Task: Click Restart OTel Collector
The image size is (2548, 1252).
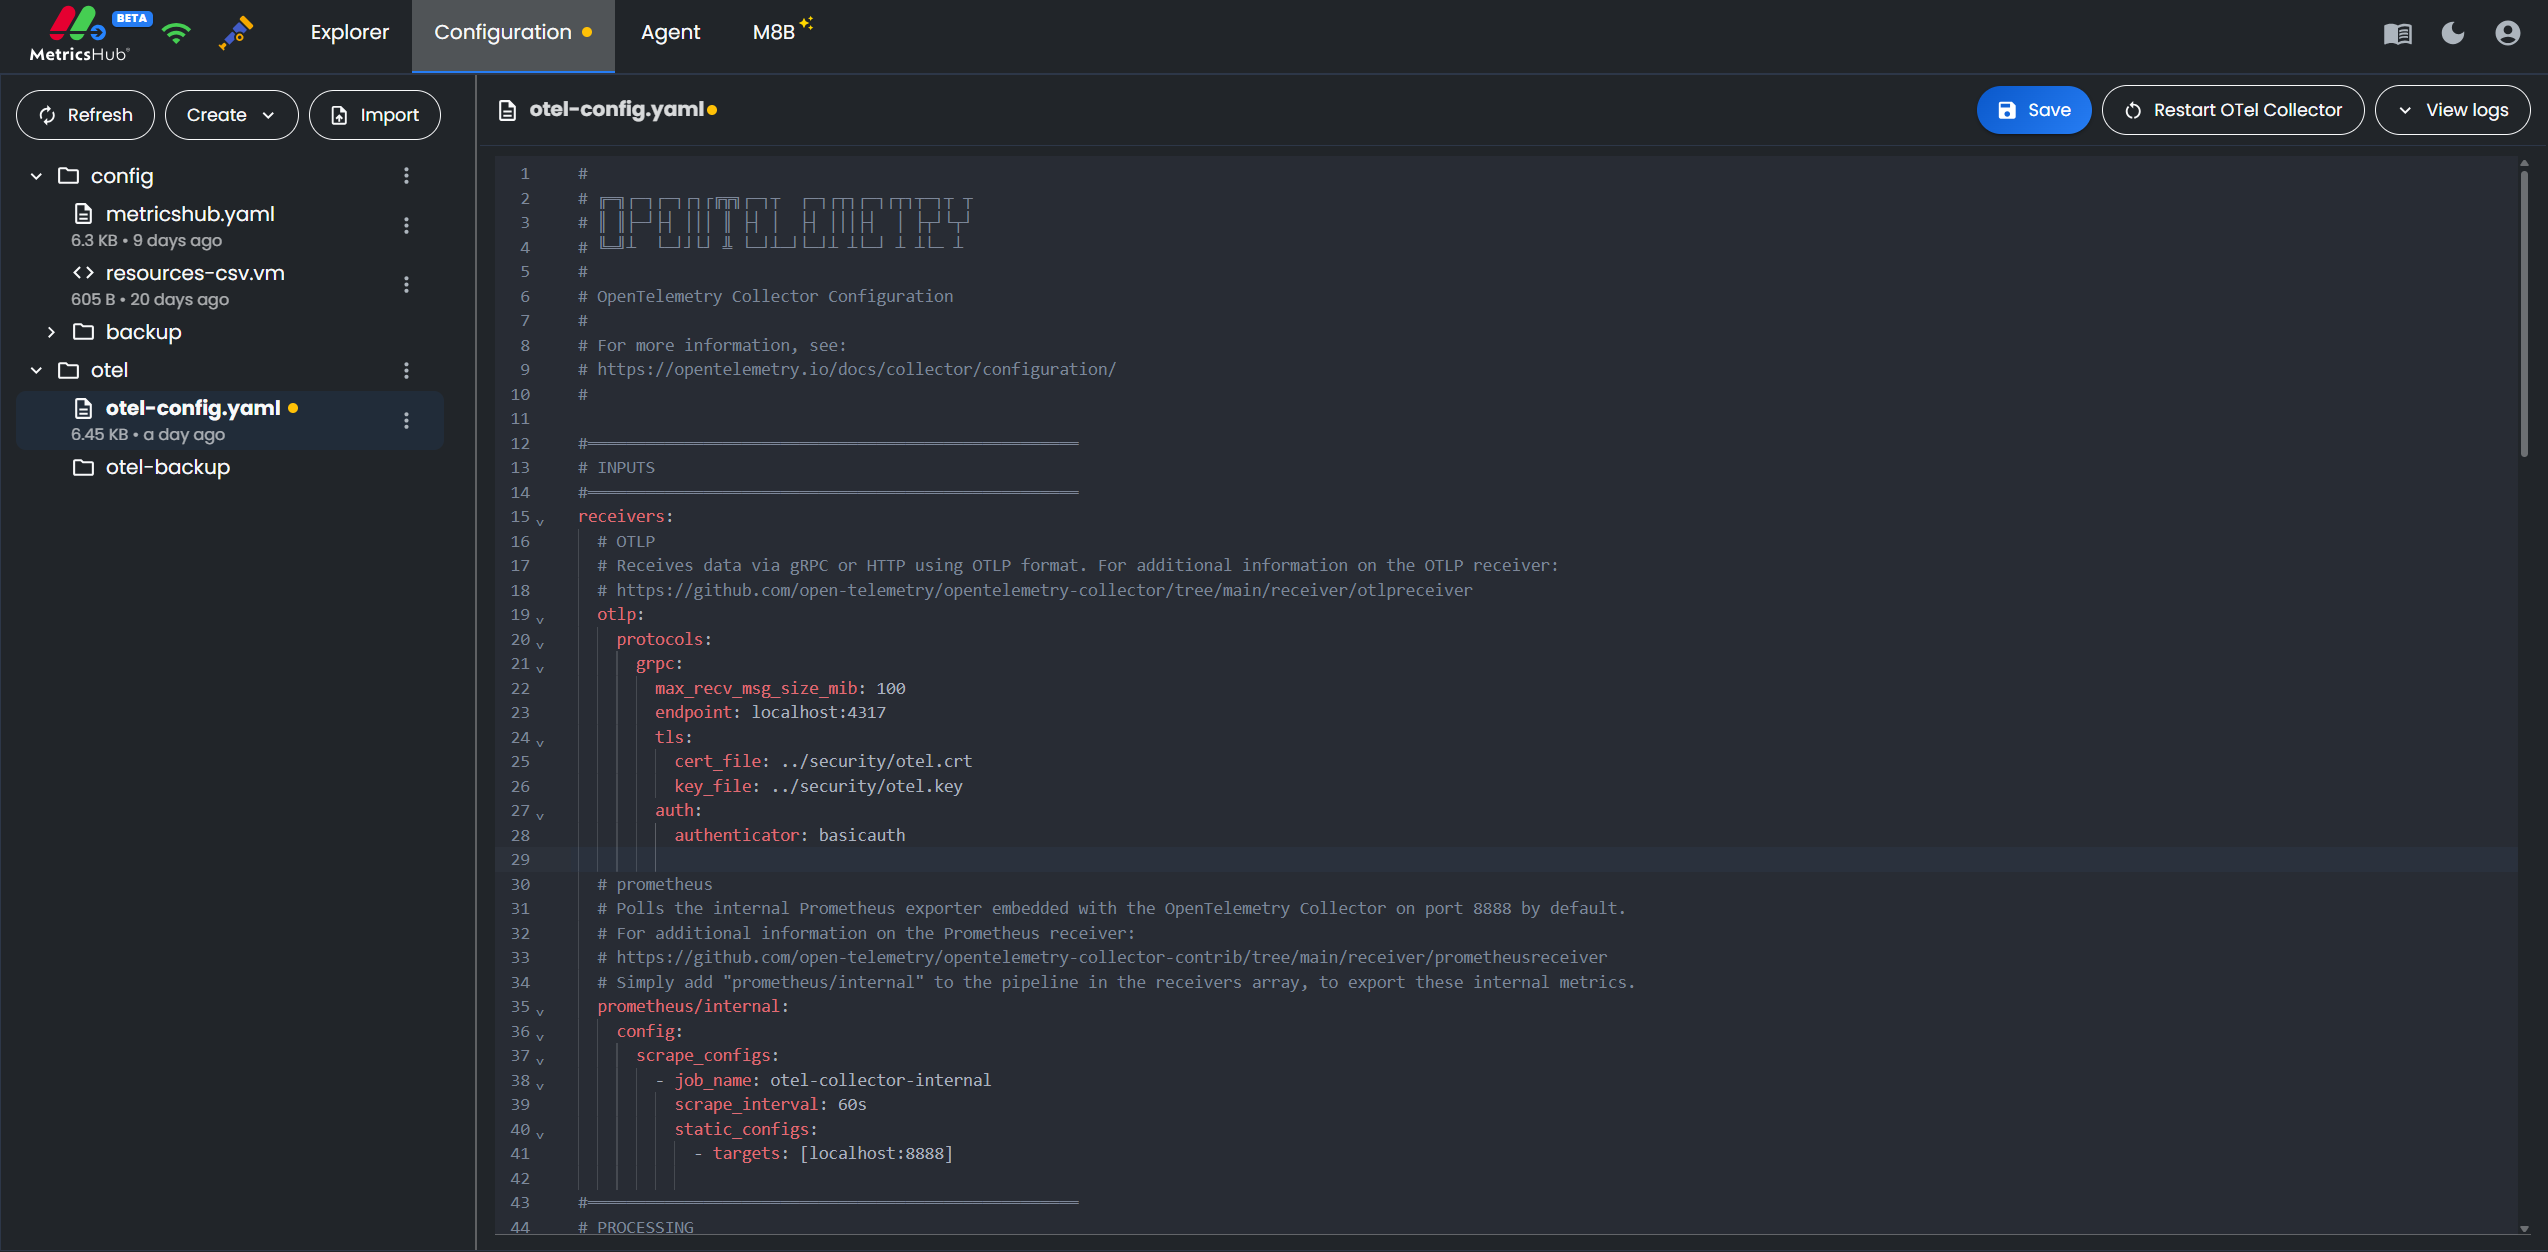Action: (2233, 110)
